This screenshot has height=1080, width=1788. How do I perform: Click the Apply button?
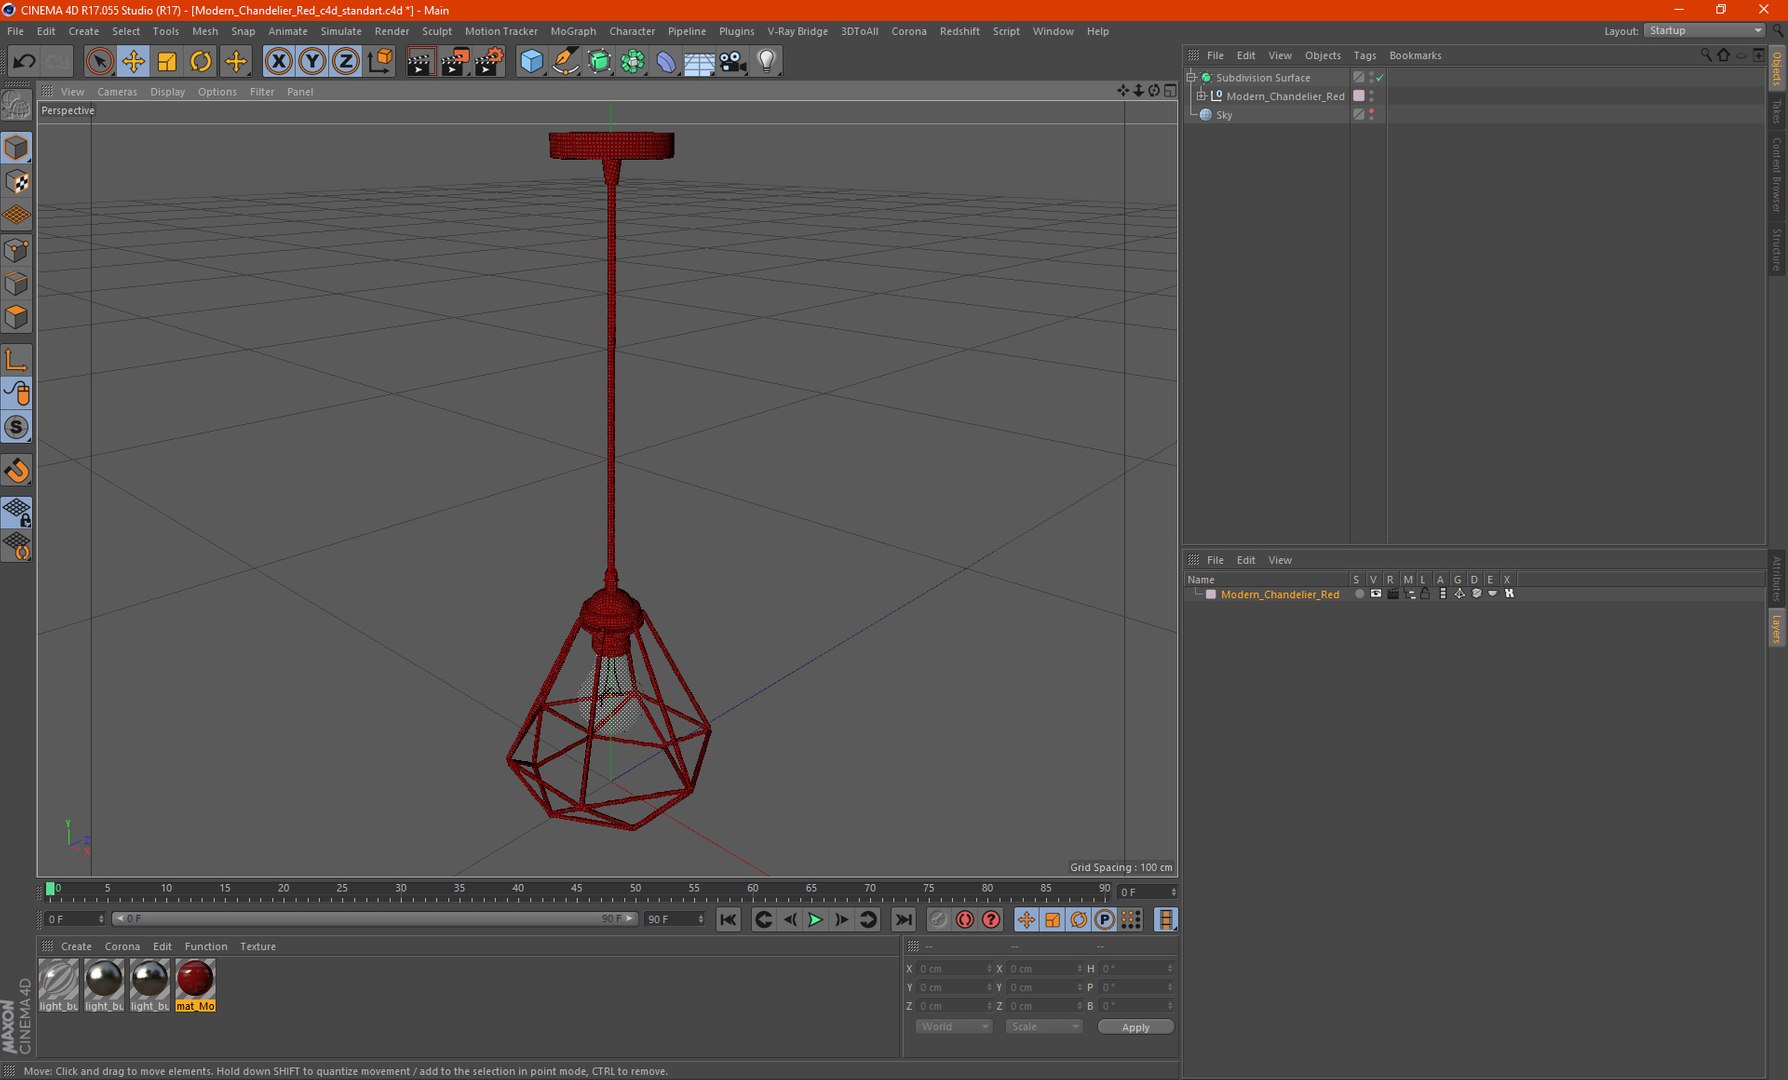[x=1135, y=1027]
